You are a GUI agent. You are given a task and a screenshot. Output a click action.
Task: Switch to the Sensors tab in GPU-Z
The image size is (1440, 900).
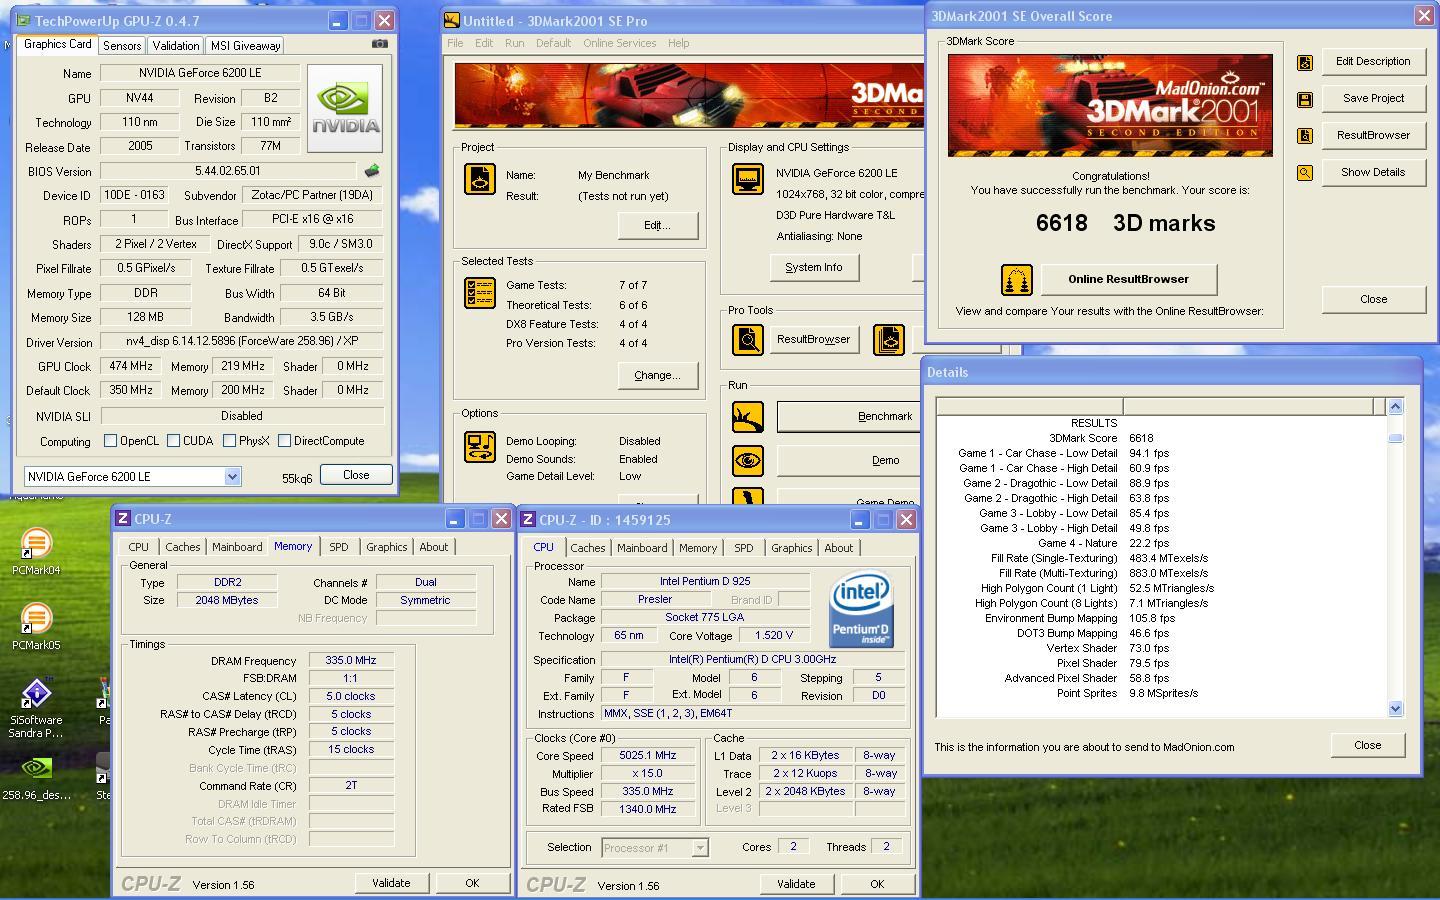(x=122, y=46)
